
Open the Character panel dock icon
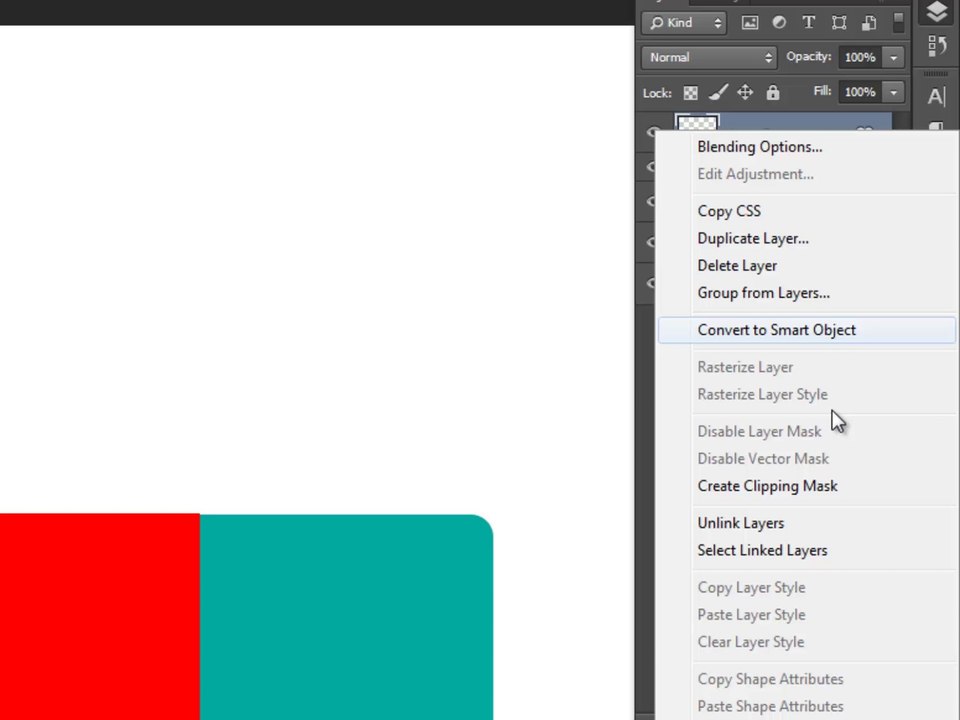[936, 97]
